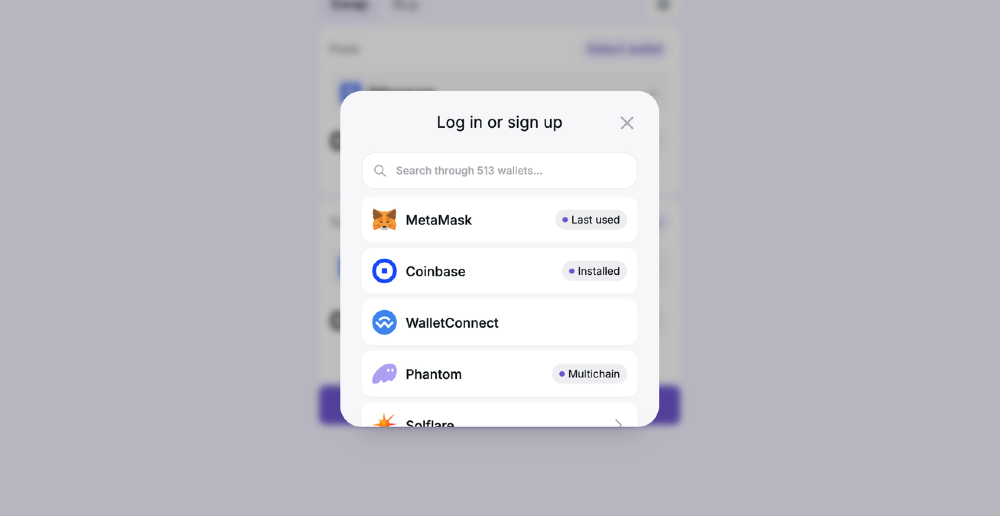Viewport: 1000px width, 516px height.
Task: Click the Coinbase blue circle icon
Action: pos(385,271)
